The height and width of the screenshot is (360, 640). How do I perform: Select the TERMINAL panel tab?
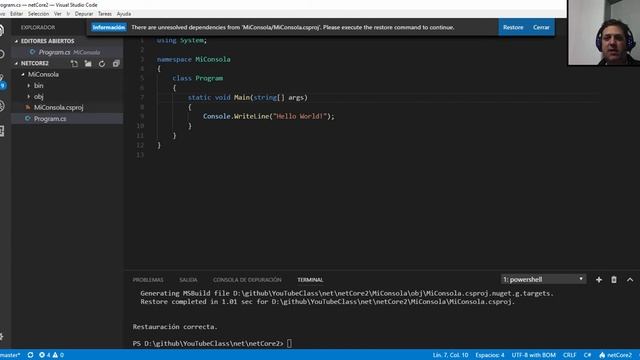tap(310, 280)
